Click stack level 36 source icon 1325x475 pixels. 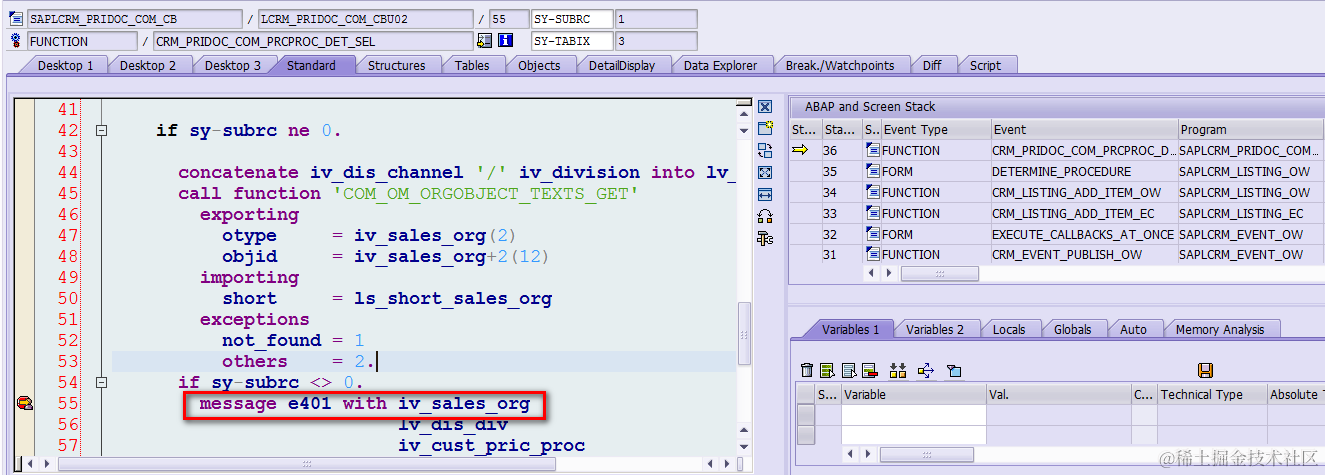point(873,150)
